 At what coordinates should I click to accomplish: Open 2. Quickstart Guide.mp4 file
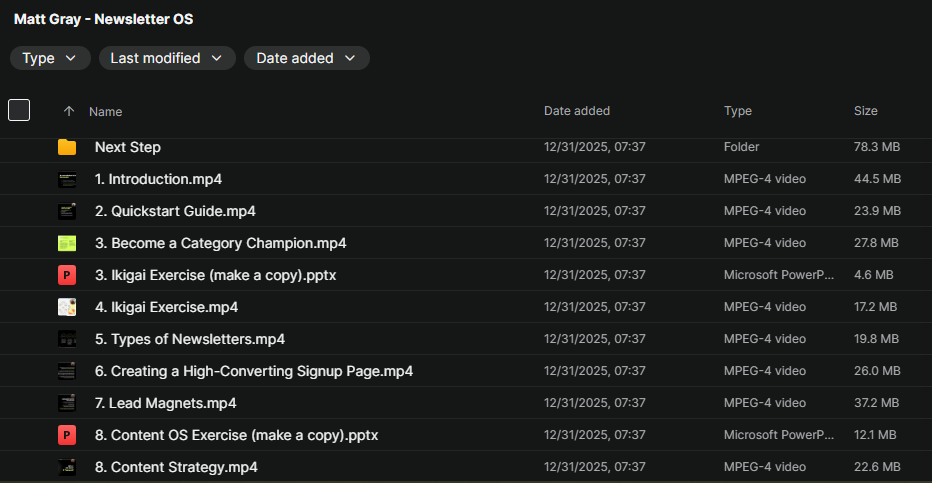(175, 211)
